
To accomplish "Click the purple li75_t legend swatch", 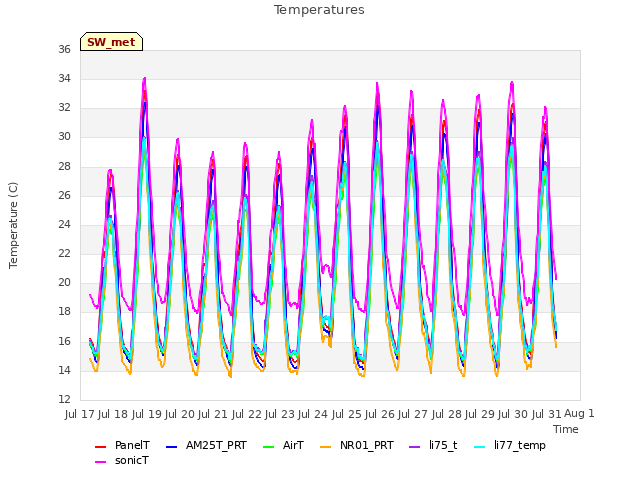I will pos(414,447).
